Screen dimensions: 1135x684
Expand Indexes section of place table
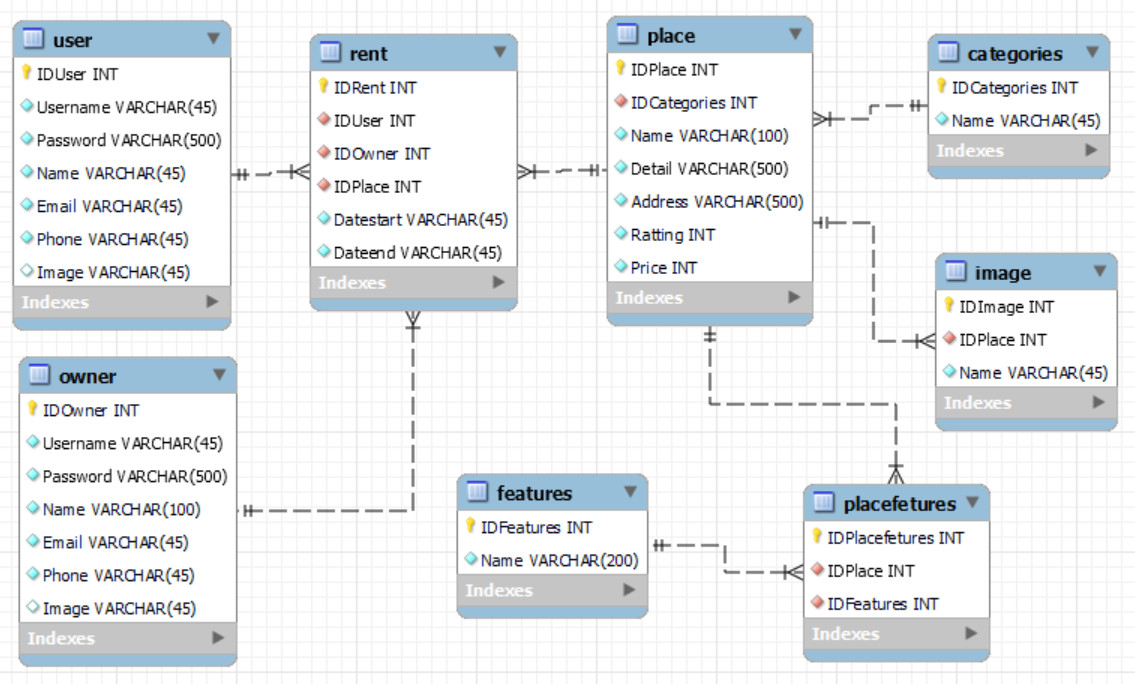coord(794,297)
